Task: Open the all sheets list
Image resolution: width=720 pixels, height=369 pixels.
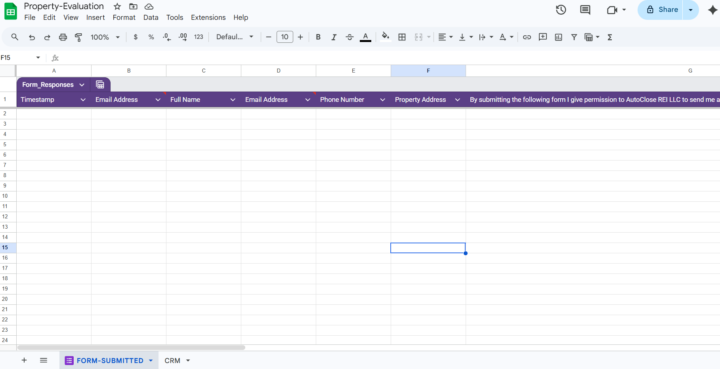Action: [44, 360]
